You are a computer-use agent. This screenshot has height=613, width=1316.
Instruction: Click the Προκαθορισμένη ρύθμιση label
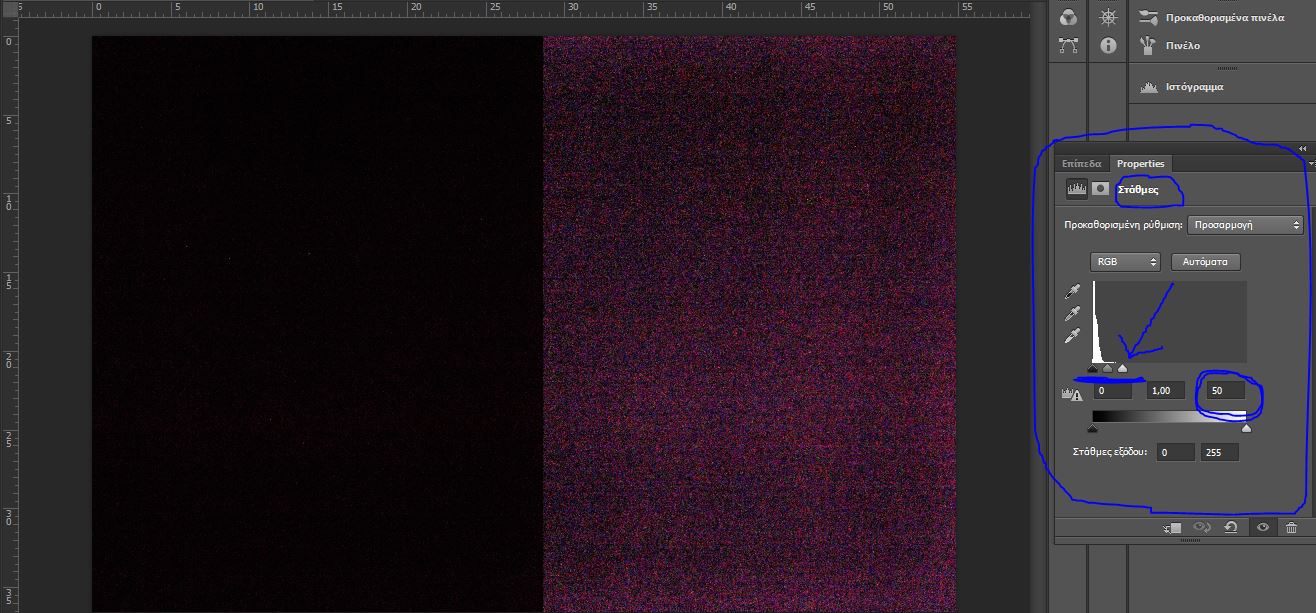tap(1124, 225)
